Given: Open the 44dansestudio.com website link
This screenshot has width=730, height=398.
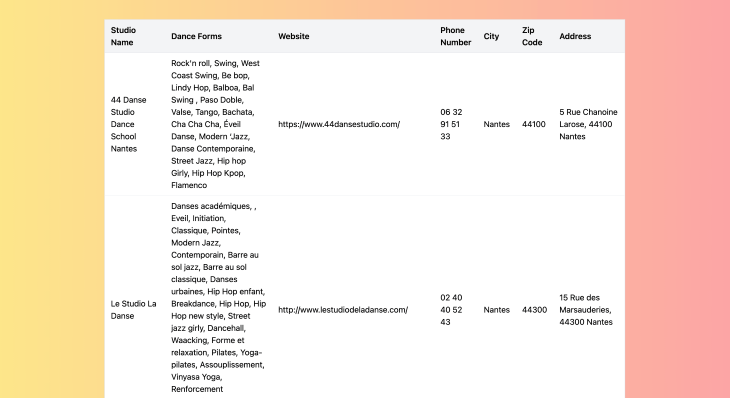Looking at the screenshot, I should 339,124.
